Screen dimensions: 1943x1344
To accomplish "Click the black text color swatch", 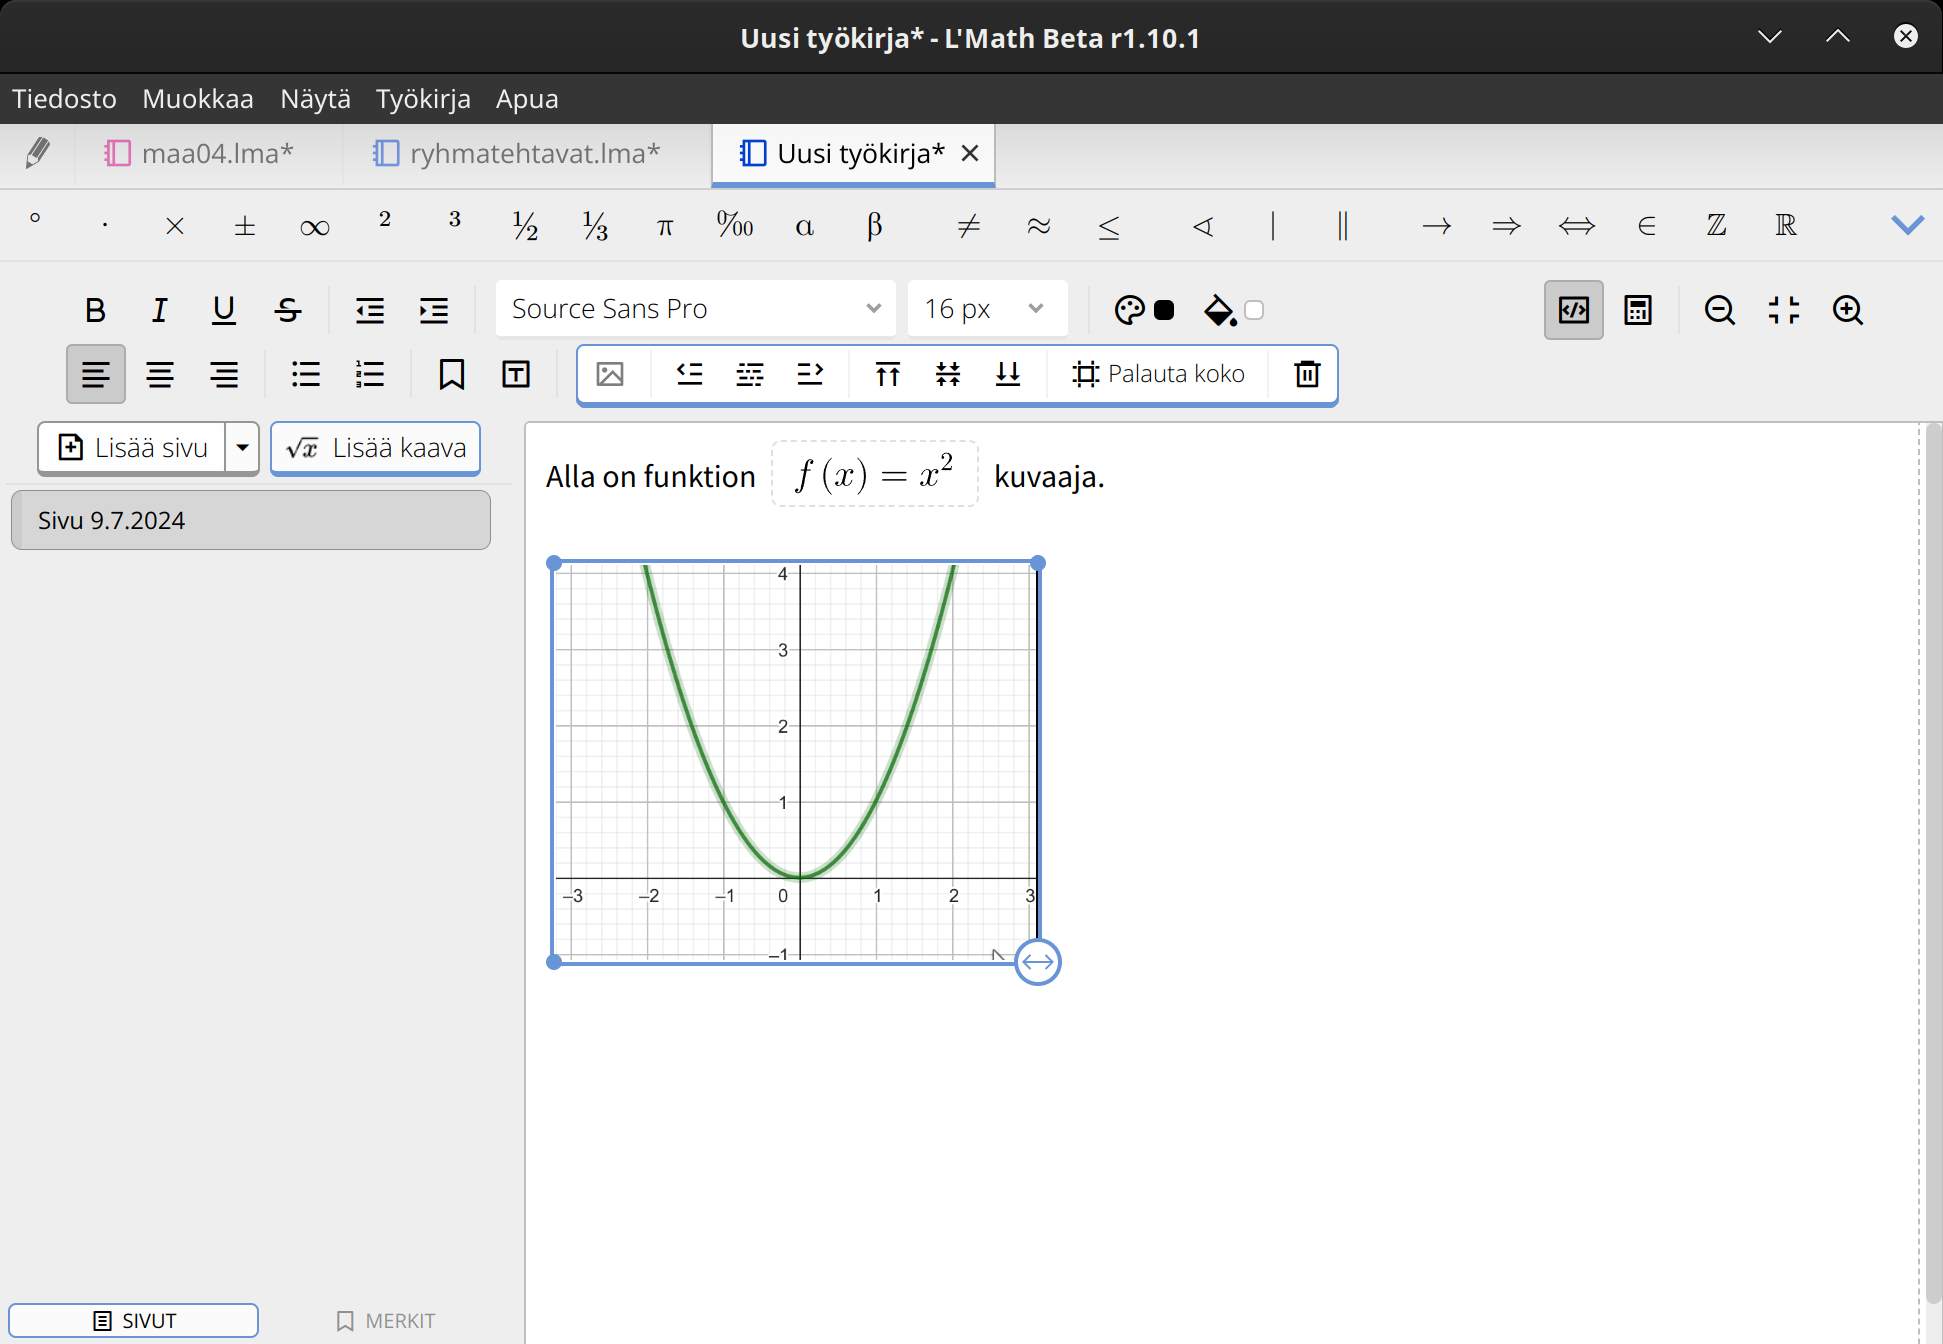I will 1164,310.
